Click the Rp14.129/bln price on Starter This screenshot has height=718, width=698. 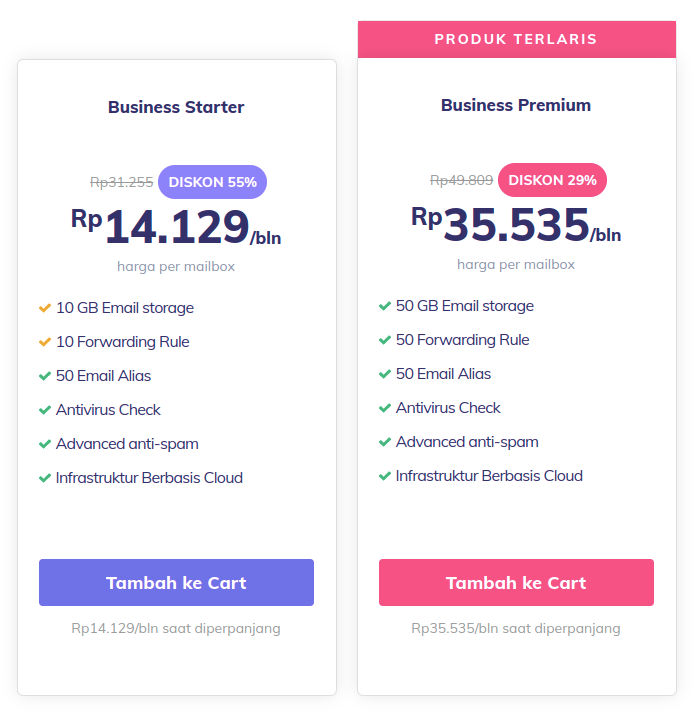tap(176, 227)
